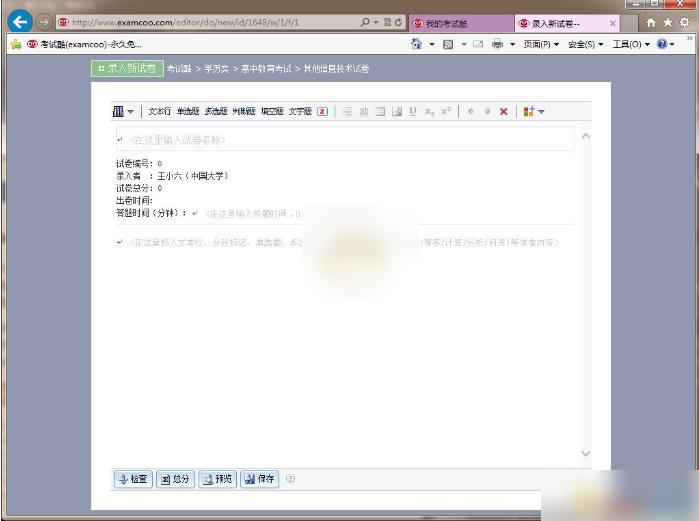Click the colored blocks icon in toolbar
This screenshot has height=521, width=699.
click(x=529, y=111)
